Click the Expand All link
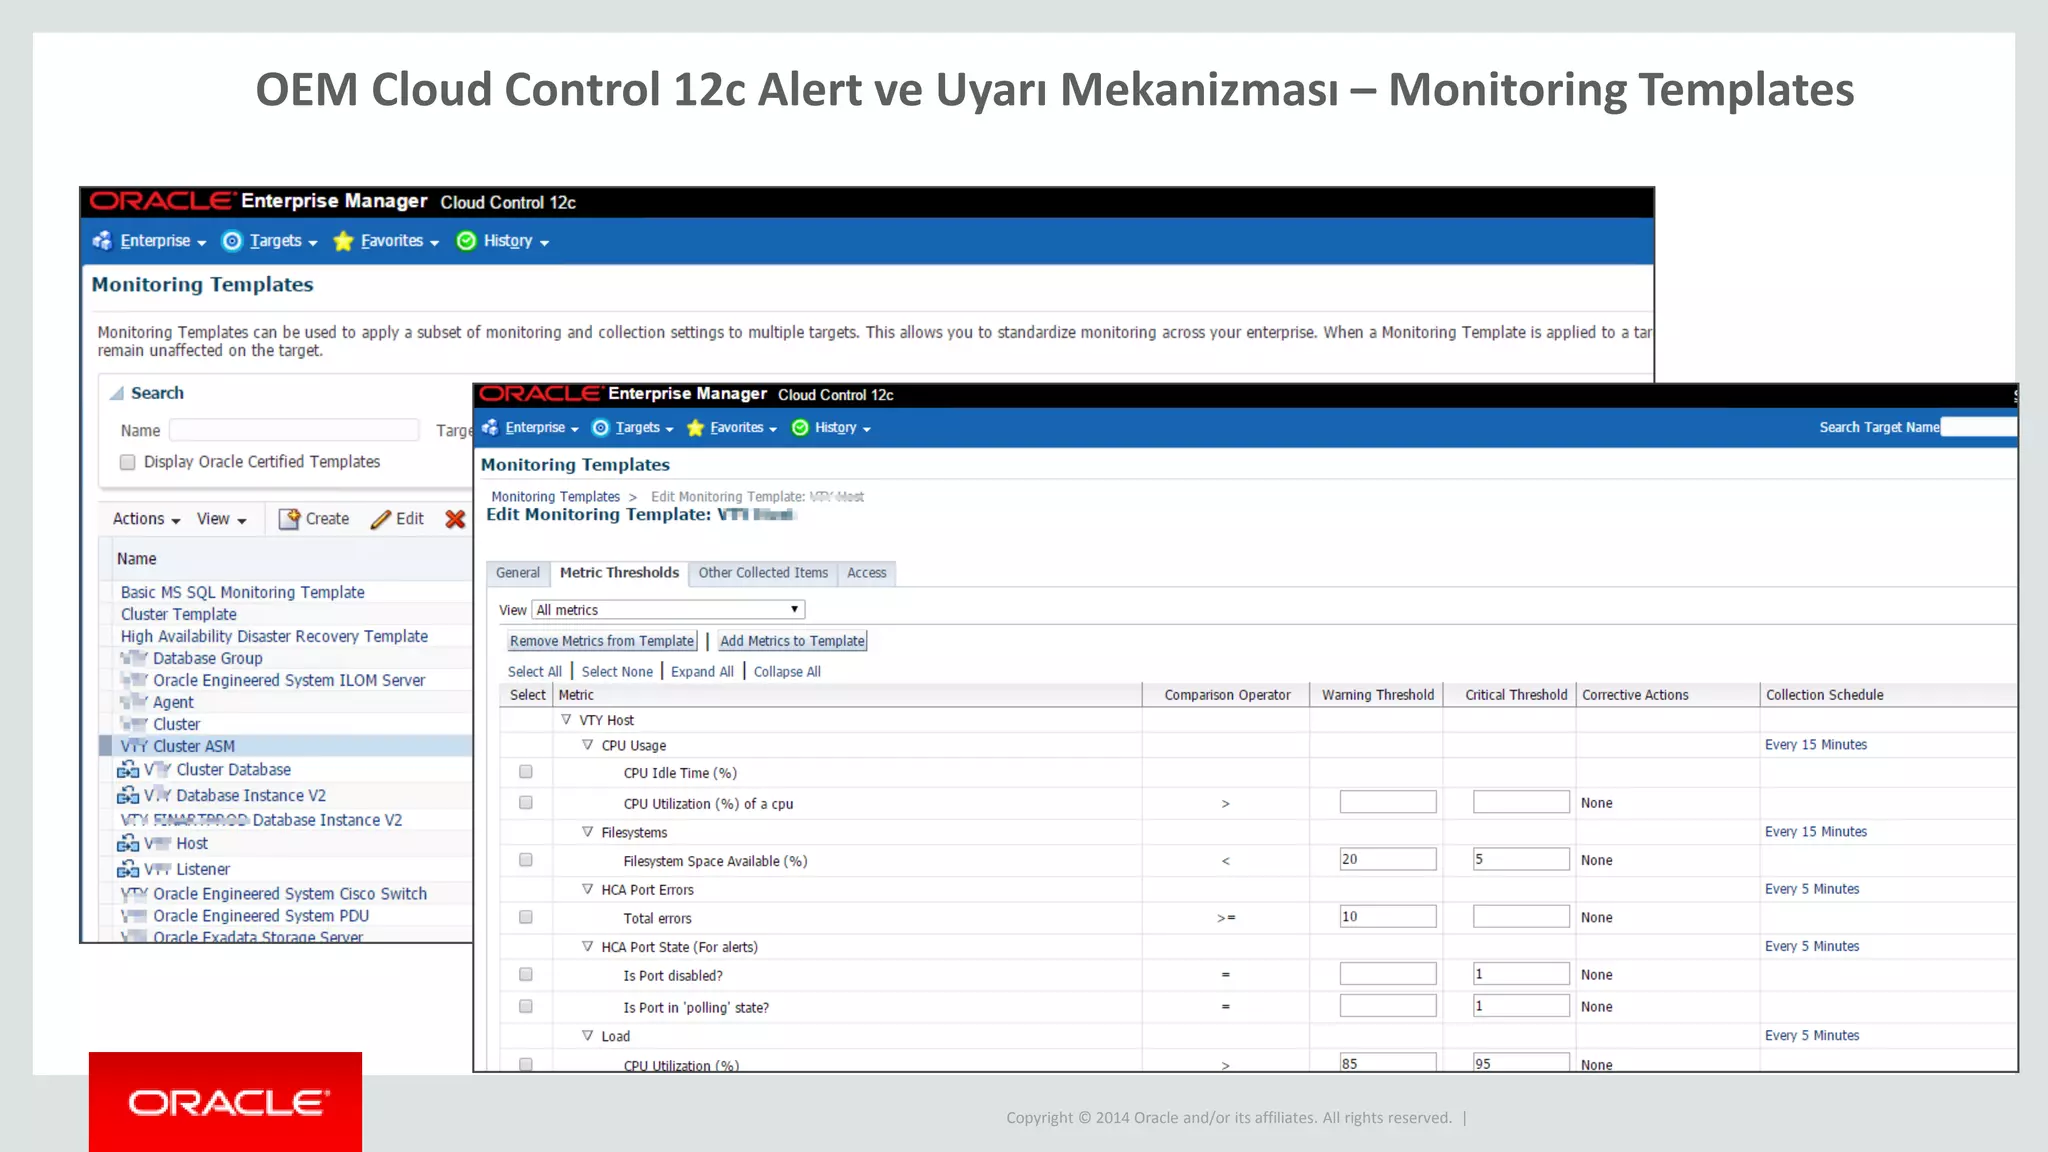Screen dimensions: 2048x1152 (x=702, y=672)
